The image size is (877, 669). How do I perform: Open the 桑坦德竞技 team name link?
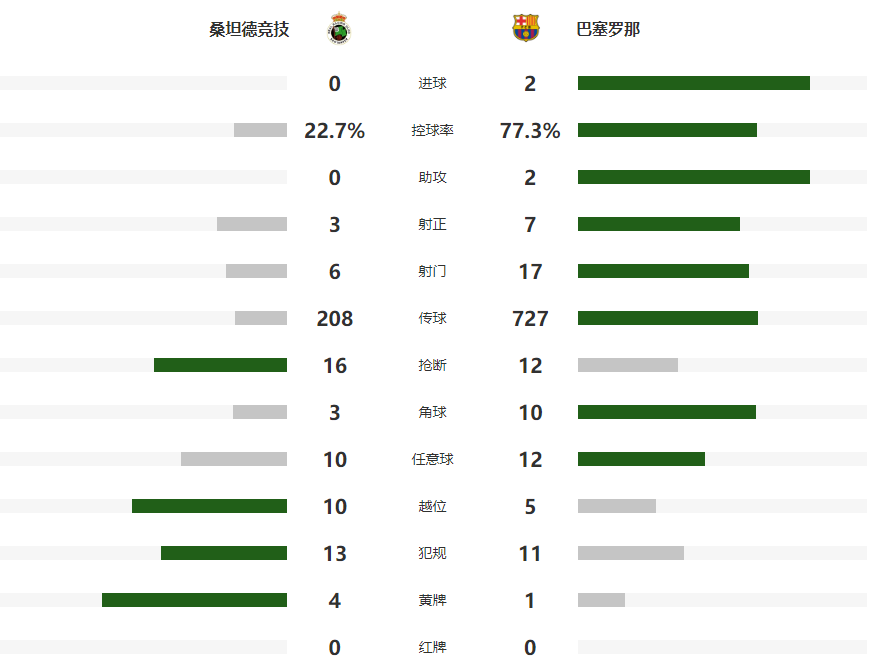(x=249, y=30)
